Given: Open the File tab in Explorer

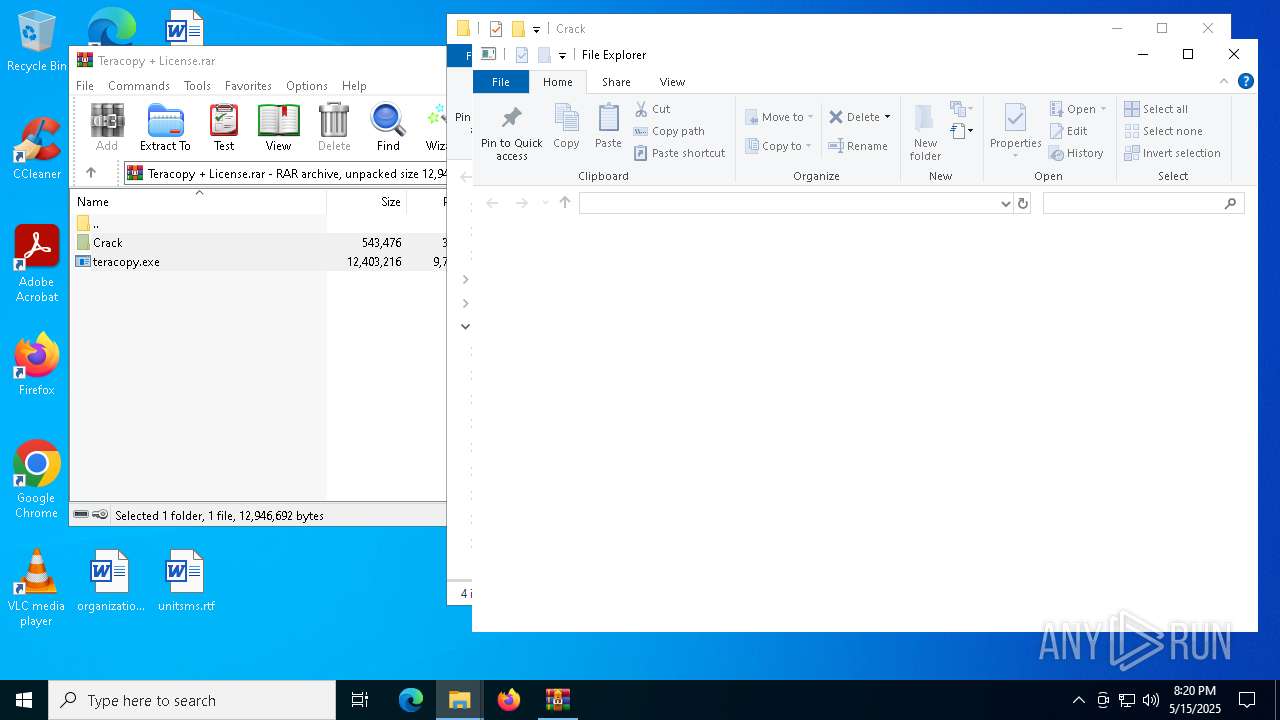Looking at the screenshot, I should click(x=501, y=82).
